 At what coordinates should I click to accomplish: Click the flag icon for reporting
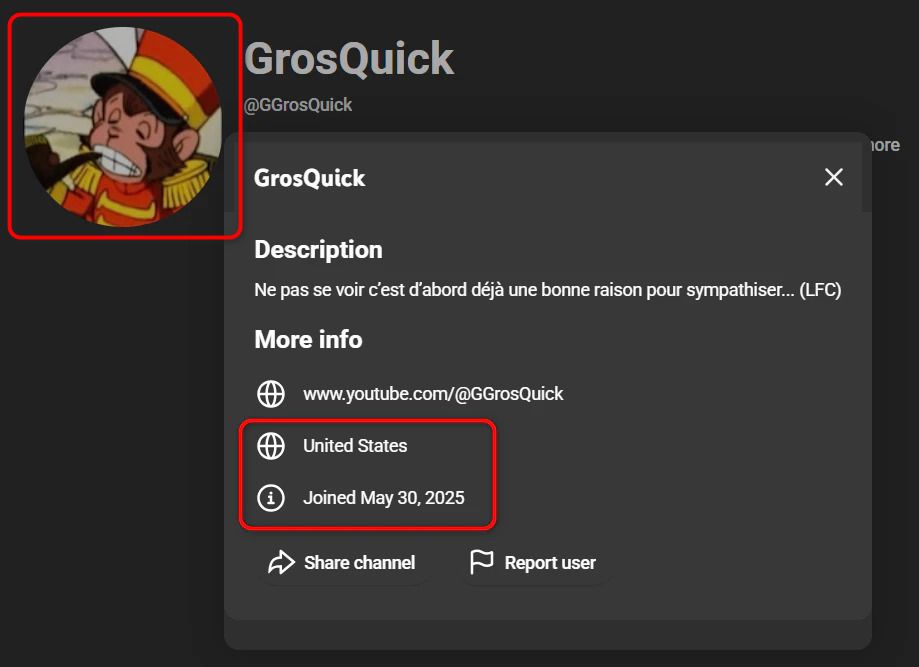[482, 563]
